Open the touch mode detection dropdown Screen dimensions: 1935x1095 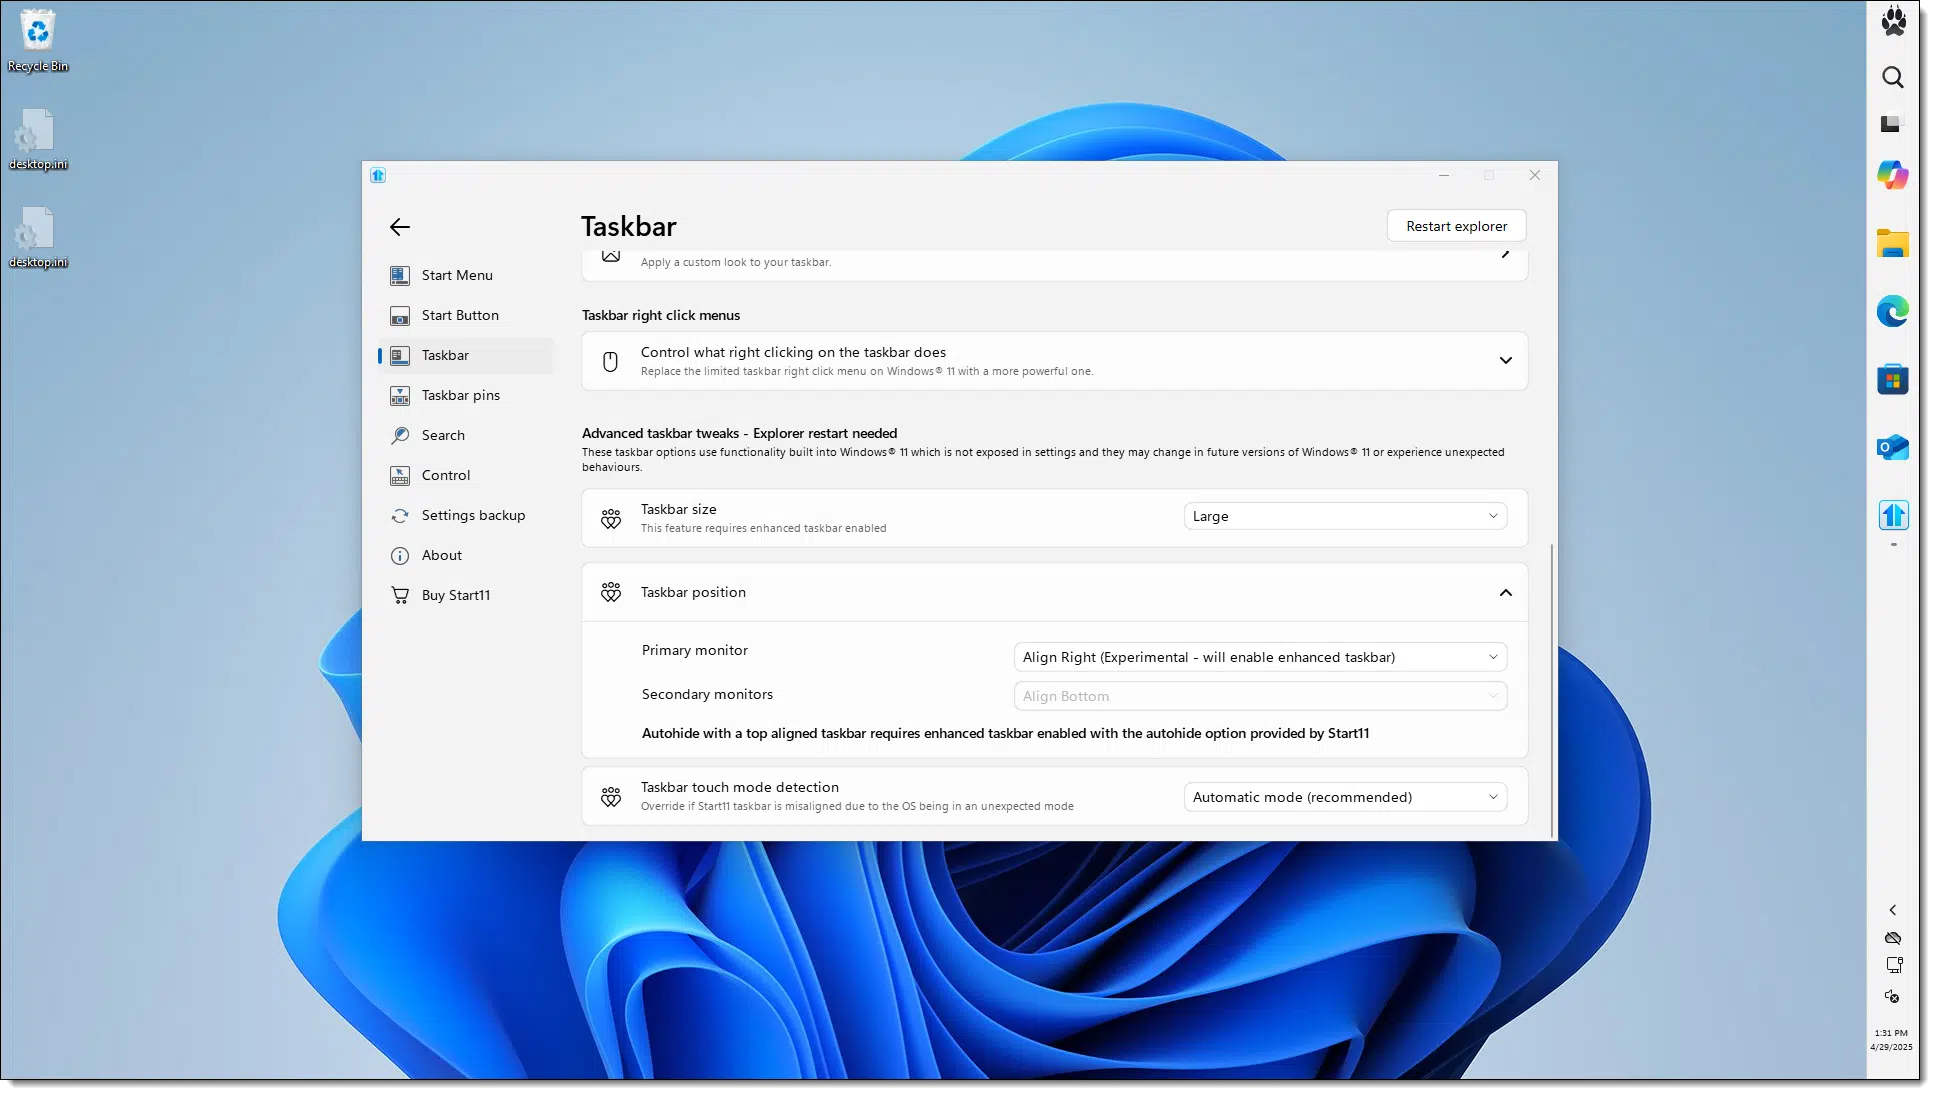pos(1345,797)
